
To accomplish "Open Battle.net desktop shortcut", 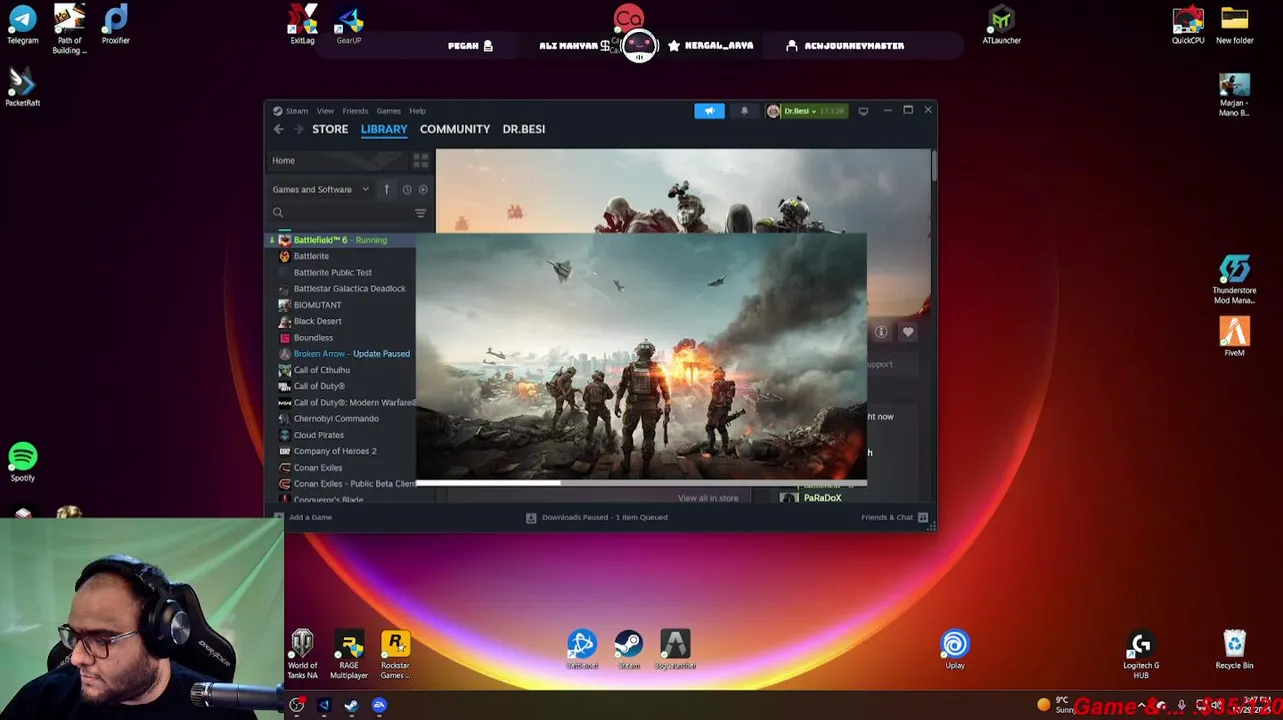I will (x=581, y=650).
